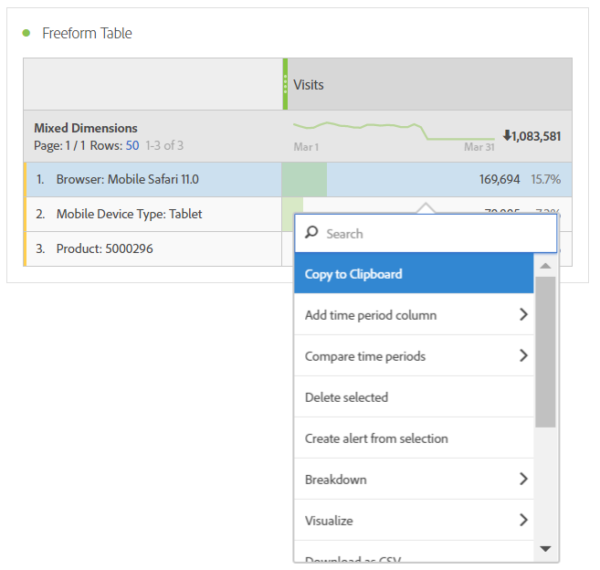600x570 pixels.
Task: Click the Visits sparkline trend chart
Action: 394,131
